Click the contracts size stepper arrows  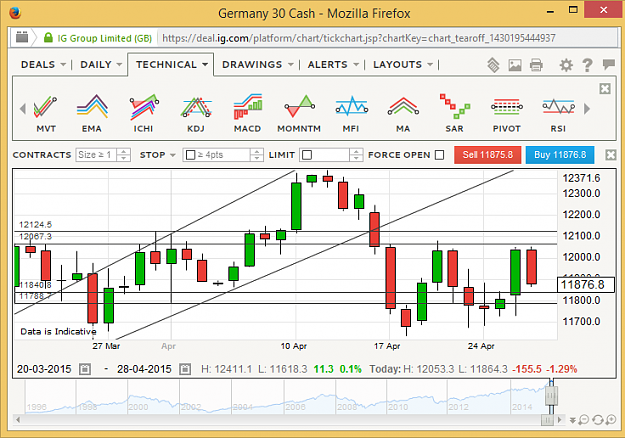(x=124, y=155)
